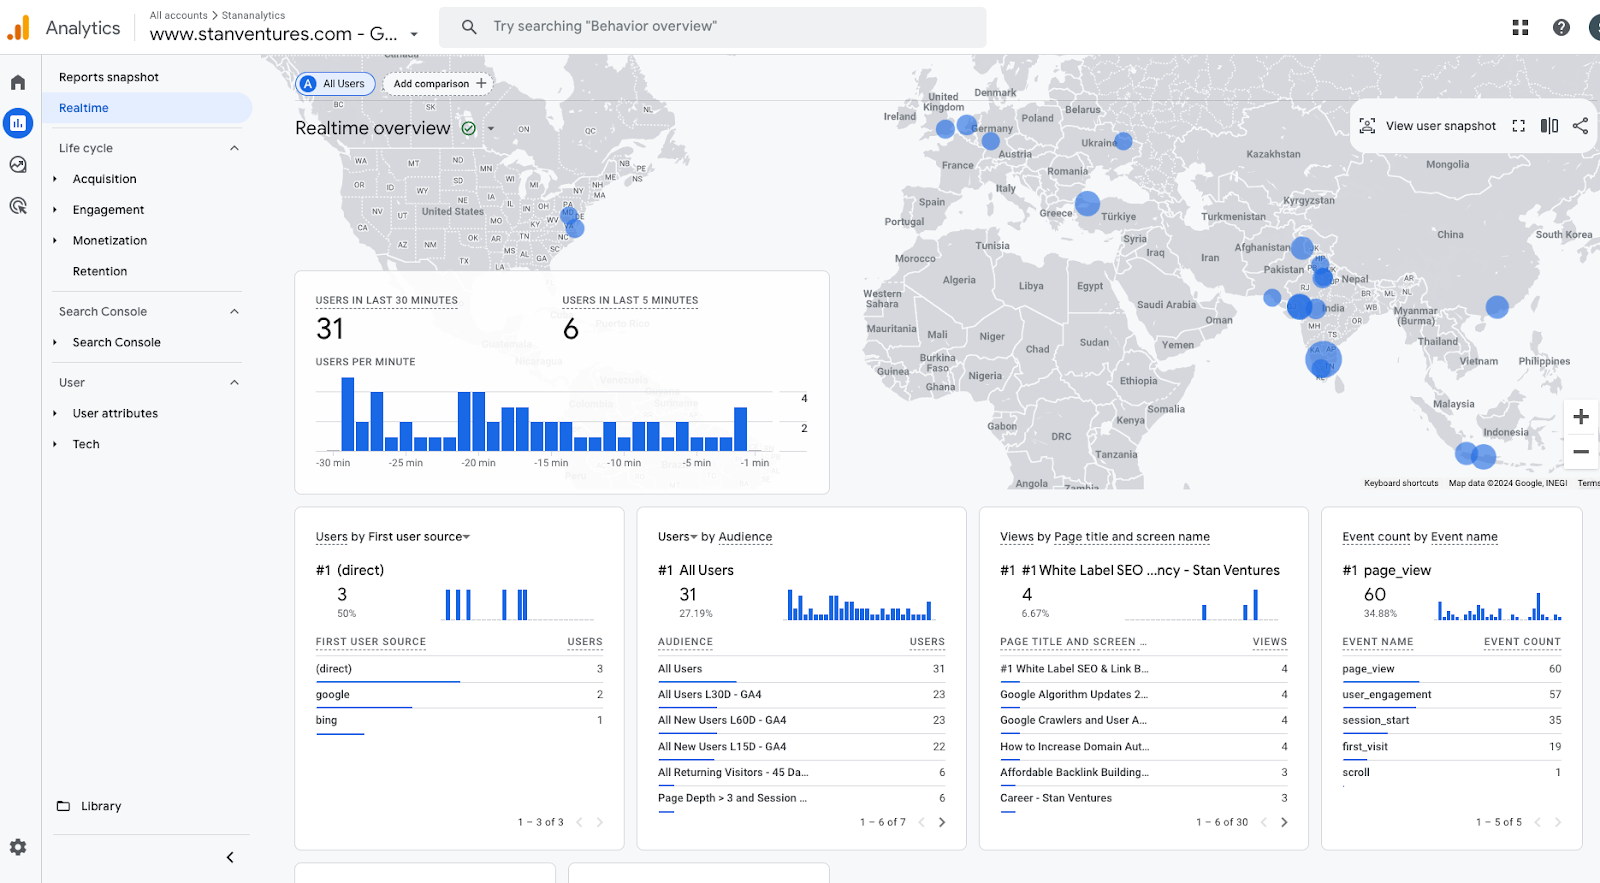Select the (direct) source row
This screenshot has width=1600, height=883.
[x=459, y=669]
